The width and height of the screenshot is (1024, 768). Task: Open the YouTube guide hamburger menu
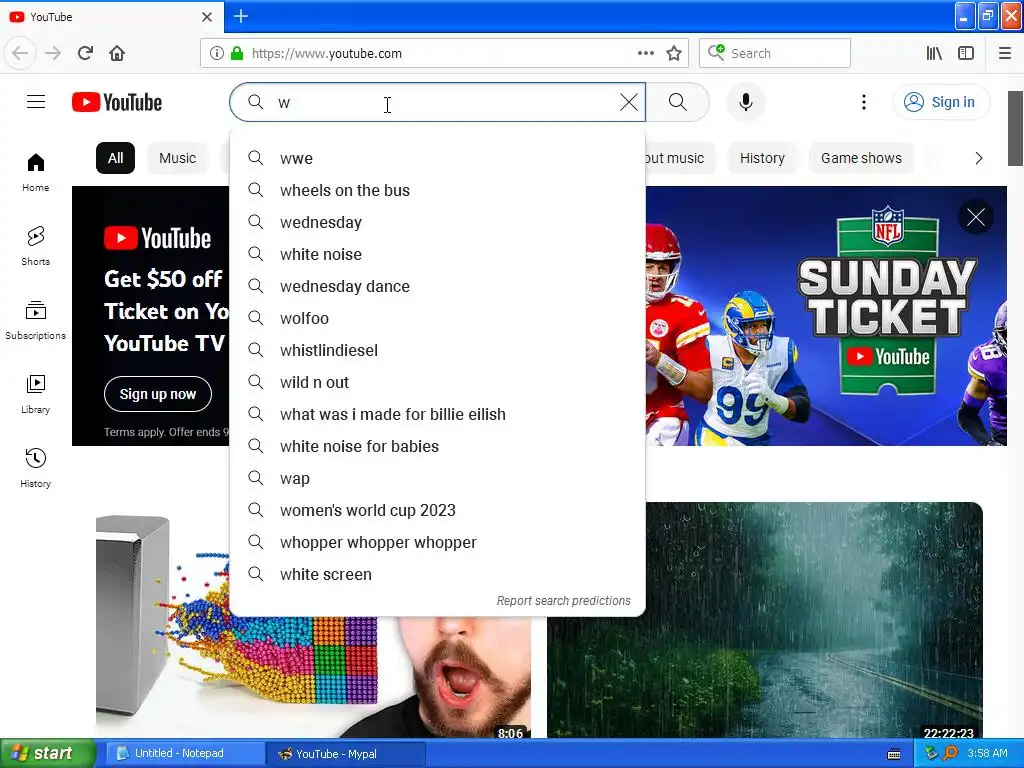pyautogui.click(x=36, y=102)
